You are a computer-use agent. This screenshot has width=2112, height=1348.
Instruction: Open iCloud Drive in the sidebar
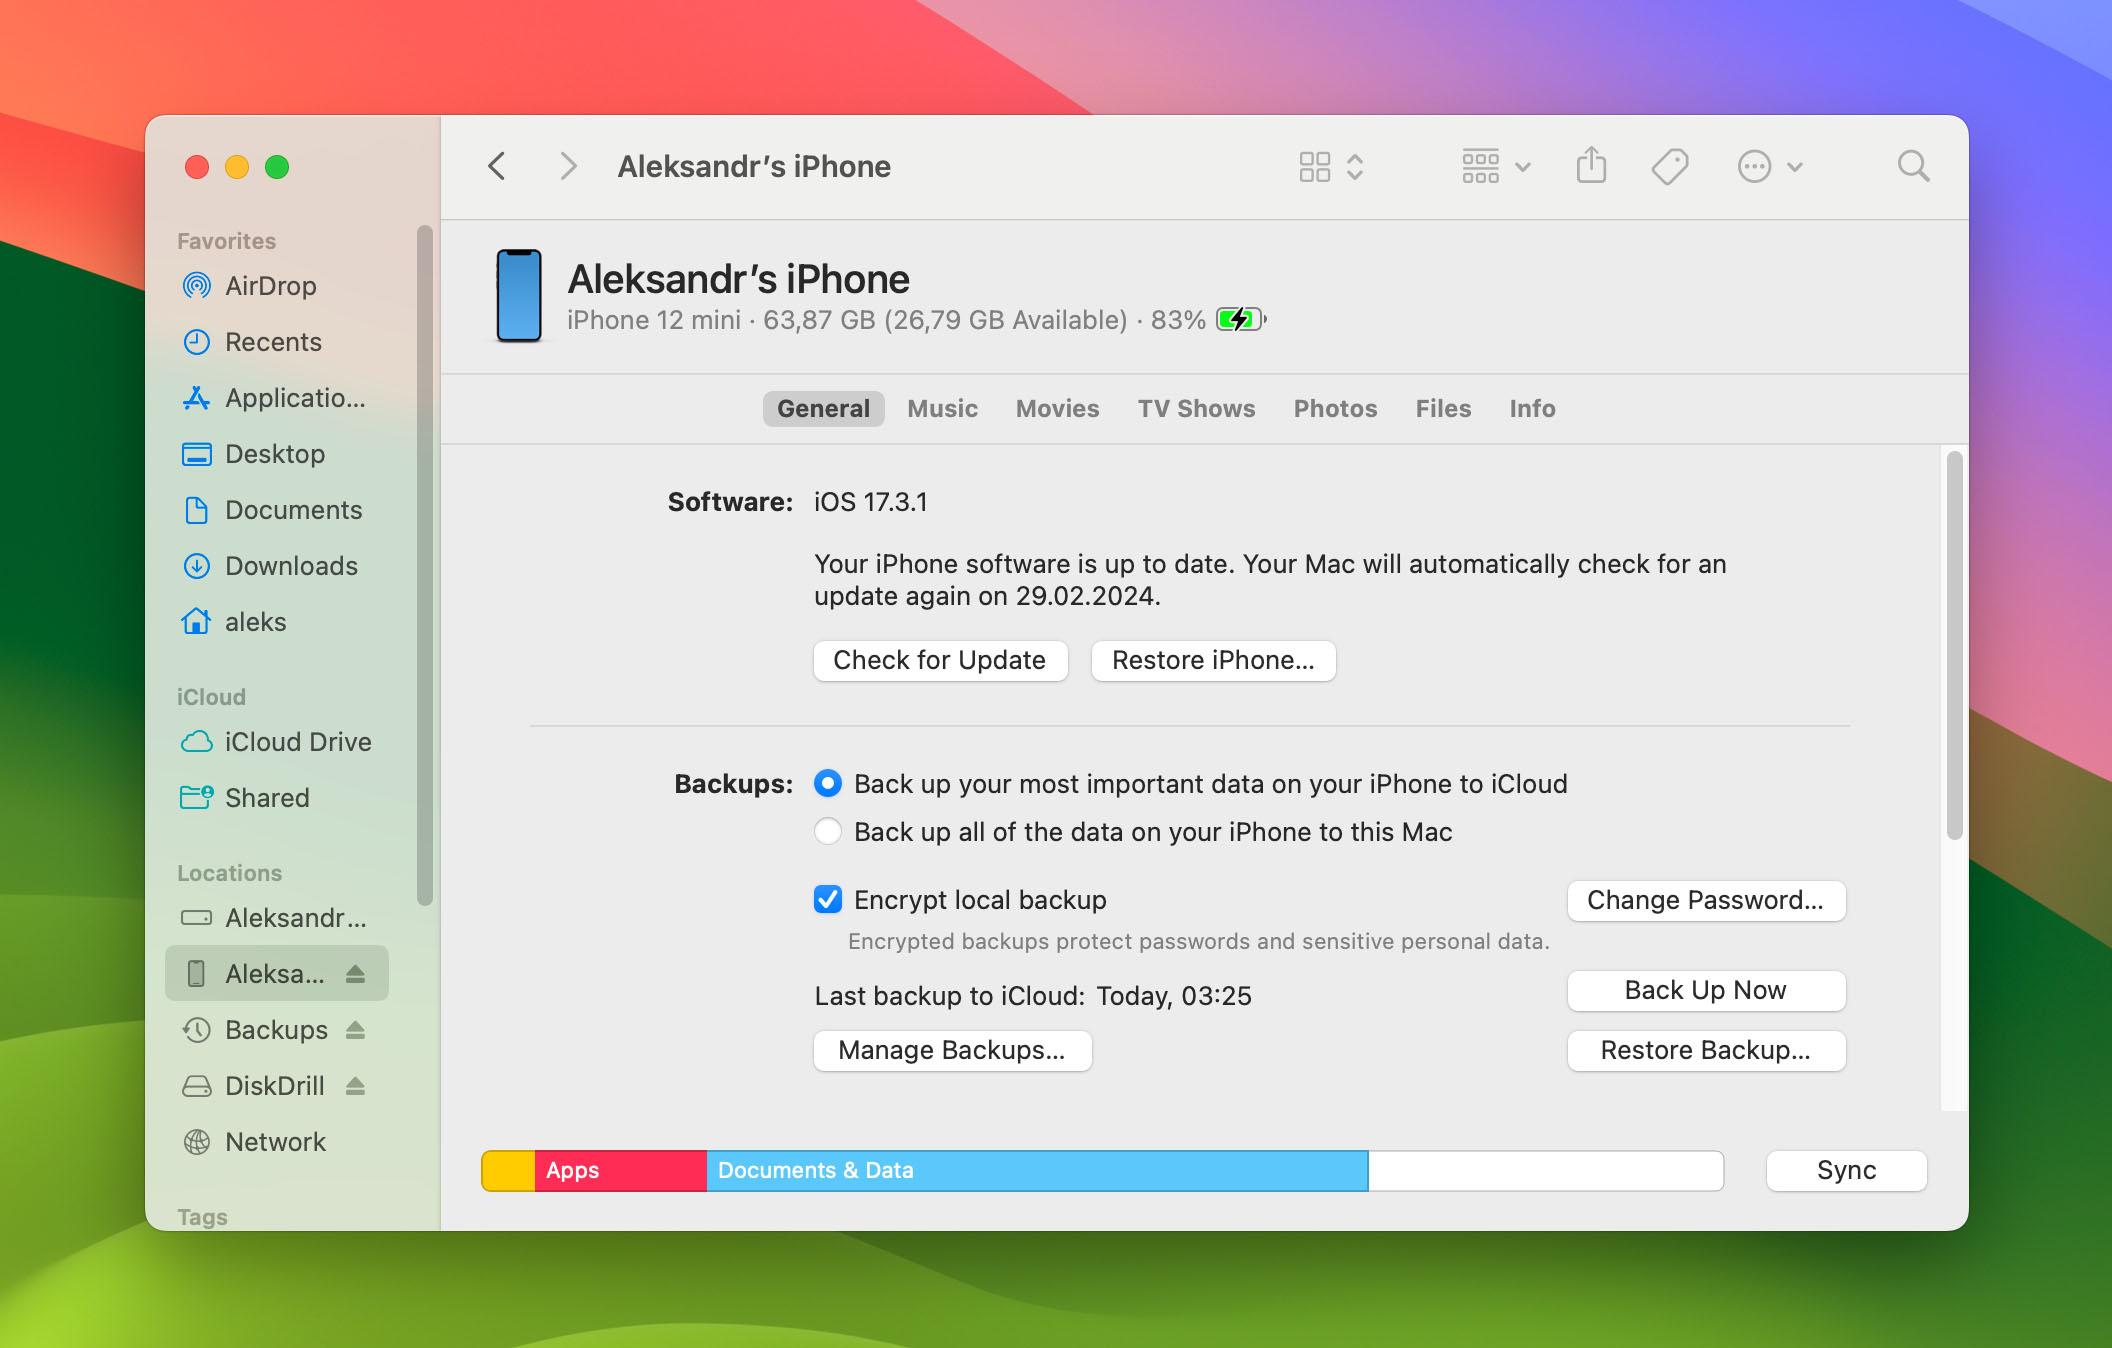[277, 742]
